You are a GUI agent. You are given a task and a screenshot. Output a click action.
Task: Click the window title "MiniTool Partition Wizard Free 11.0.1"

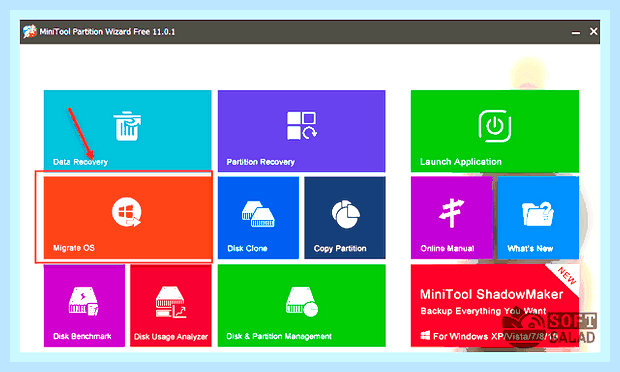[x=107, y=32]
